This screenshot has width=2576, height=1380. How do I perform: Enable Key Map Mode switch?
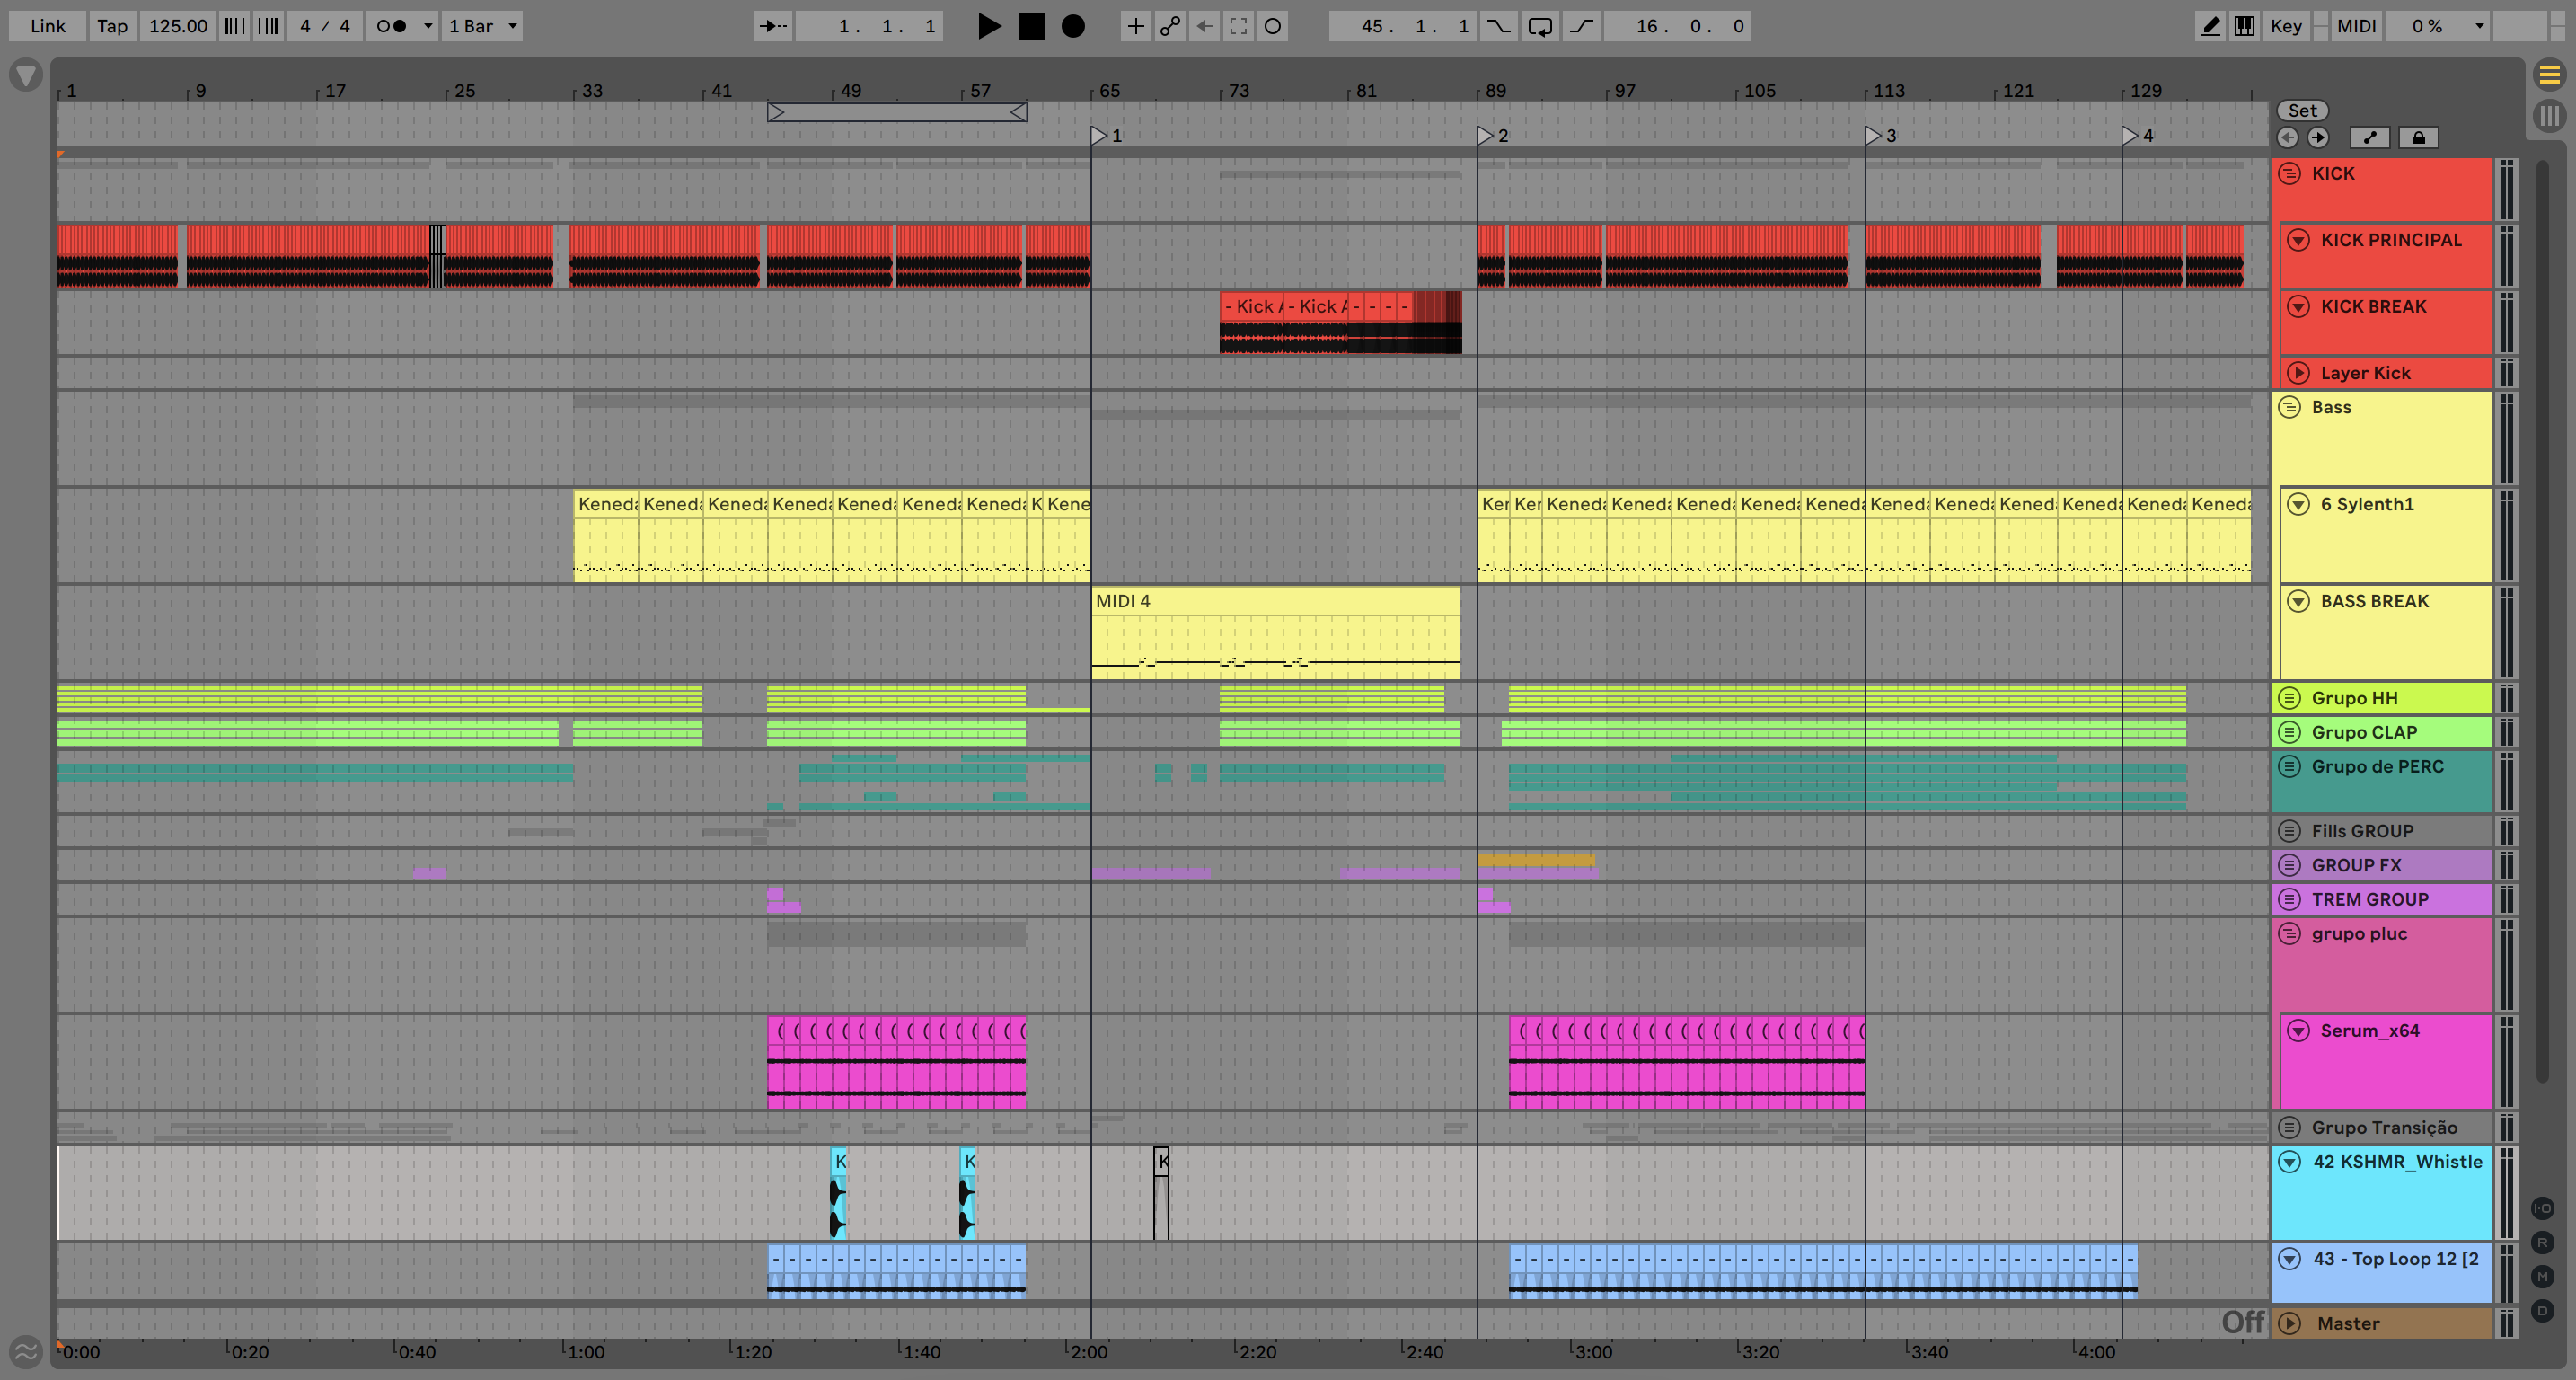(x=2286, y=26)
